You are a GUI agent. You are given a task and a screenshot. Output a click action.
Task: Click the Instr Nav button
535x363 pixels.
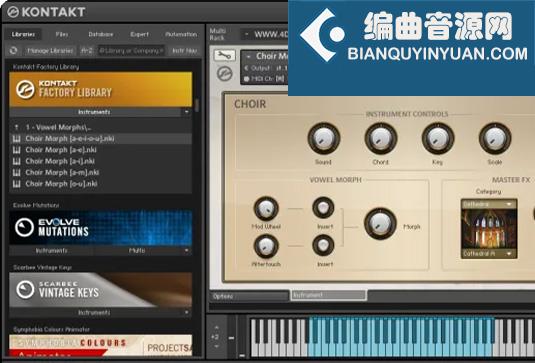(185, 50)
